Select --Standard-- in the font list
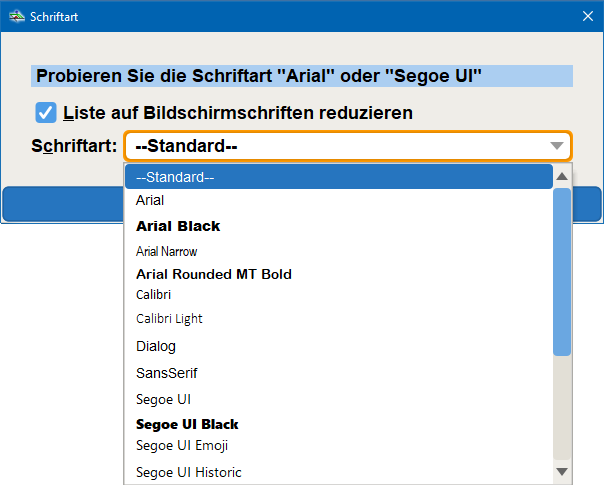604x486 pixels. 338,178
